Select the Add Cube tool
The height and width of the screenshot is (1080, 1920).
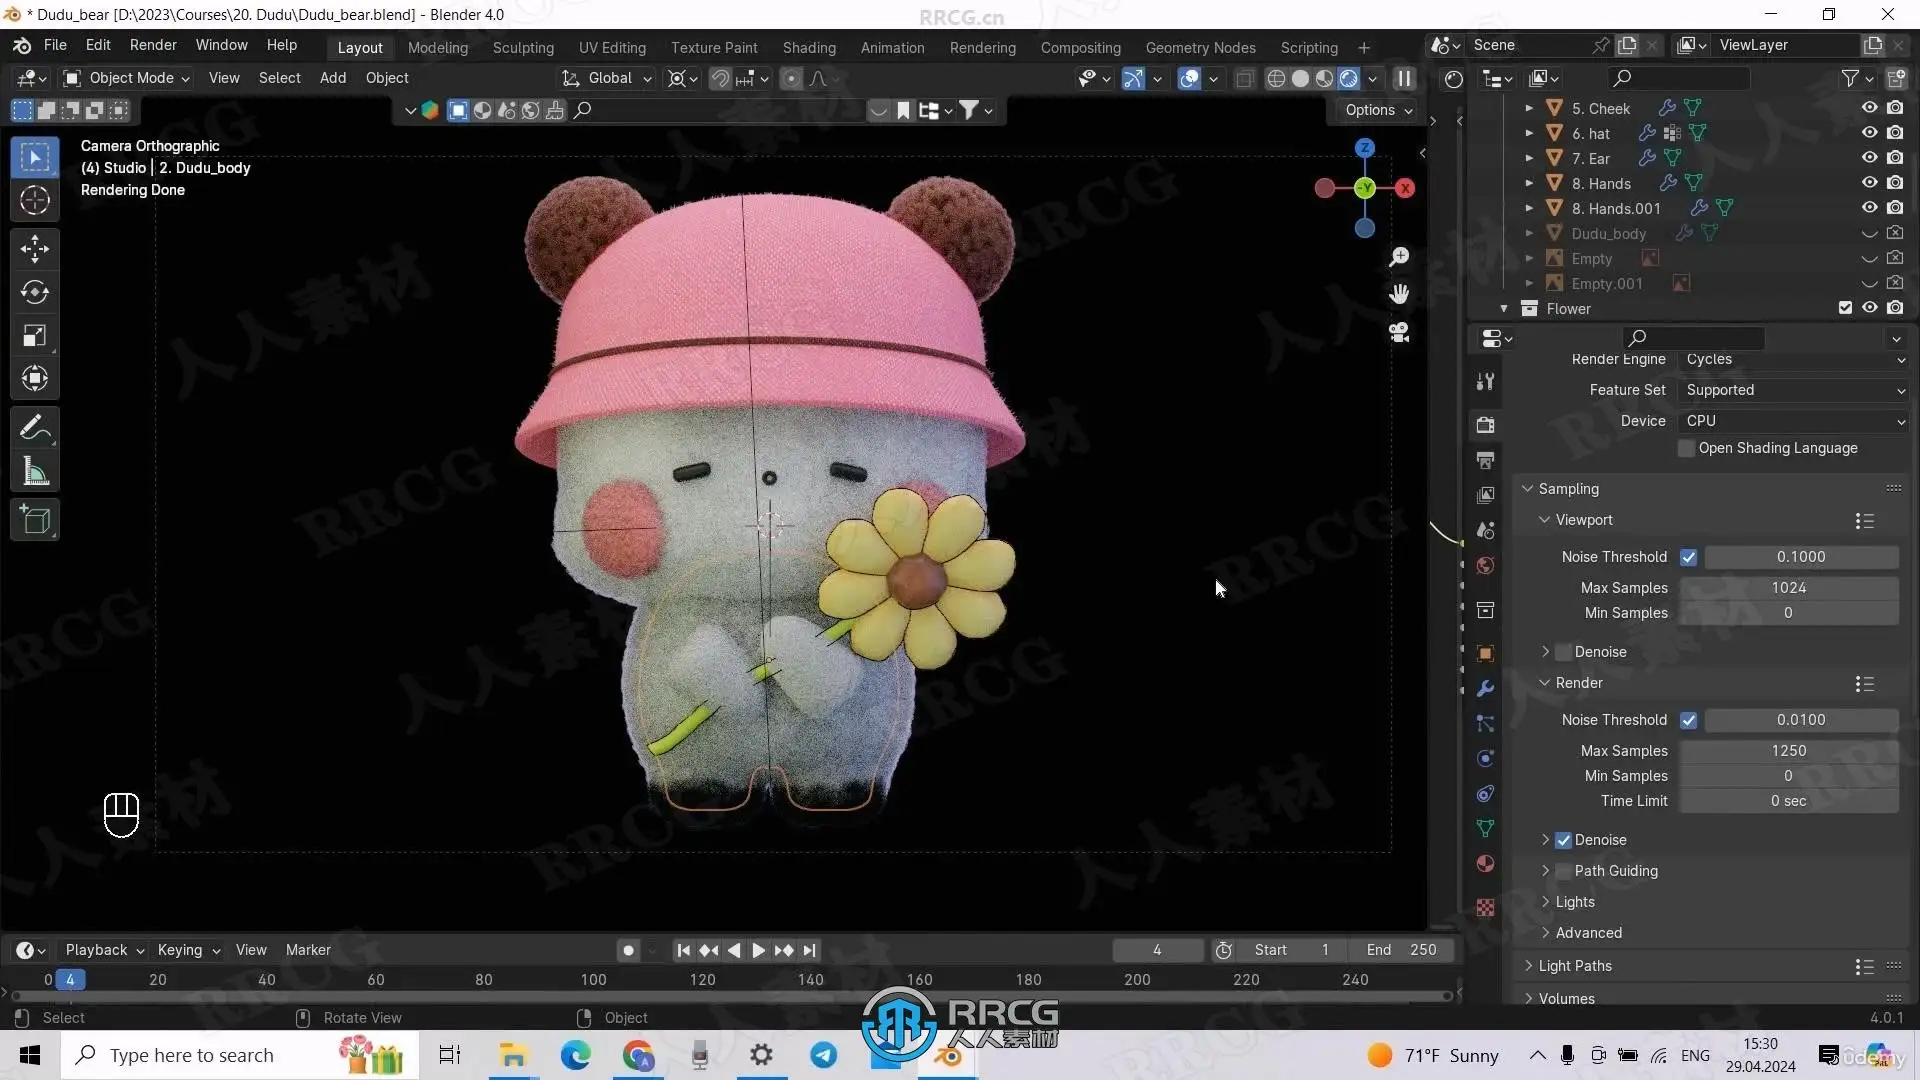(35, 520)
